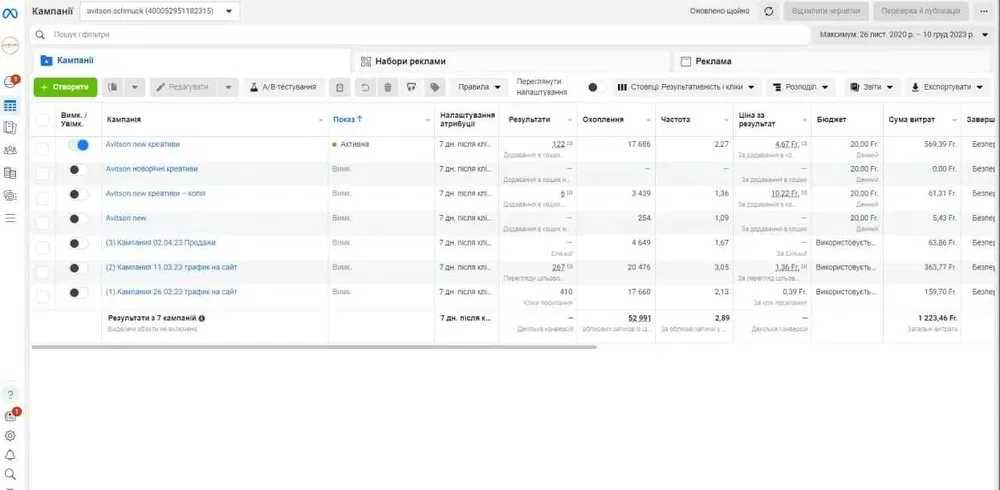The height and width of the screenshot is (490, 1000).
Task: Open the Експортувати dropdown
Action: coord(948,87)
